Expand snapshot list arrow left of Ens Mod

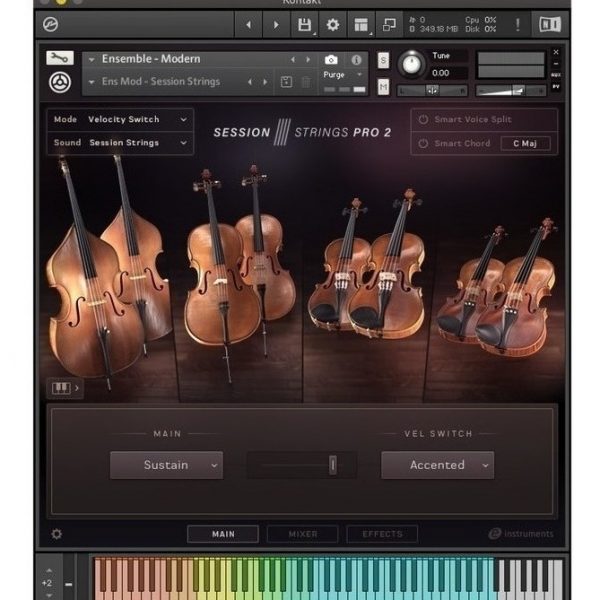[x=91, y=82]
